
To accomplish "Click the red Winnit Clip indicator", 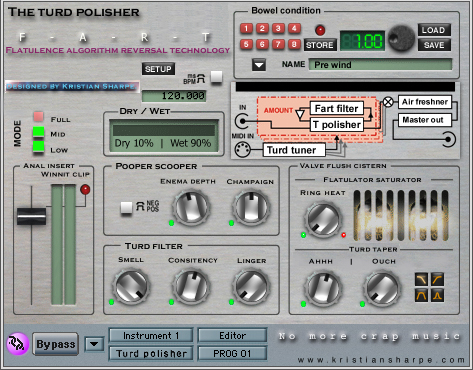I will (85, 189).
